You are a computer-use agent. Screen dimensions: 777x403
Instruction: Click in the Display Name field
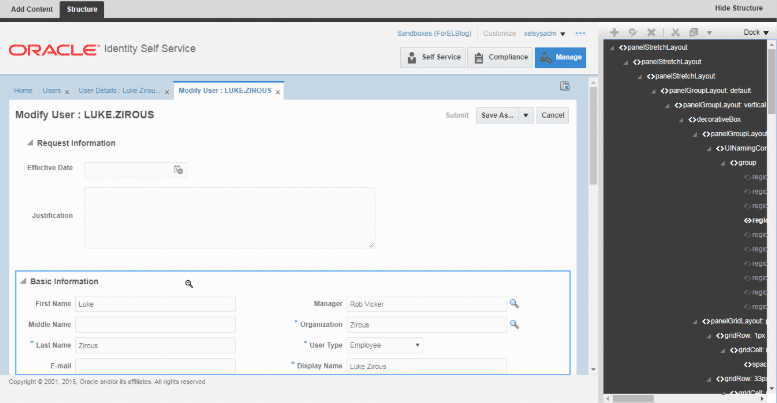point(426,366)
